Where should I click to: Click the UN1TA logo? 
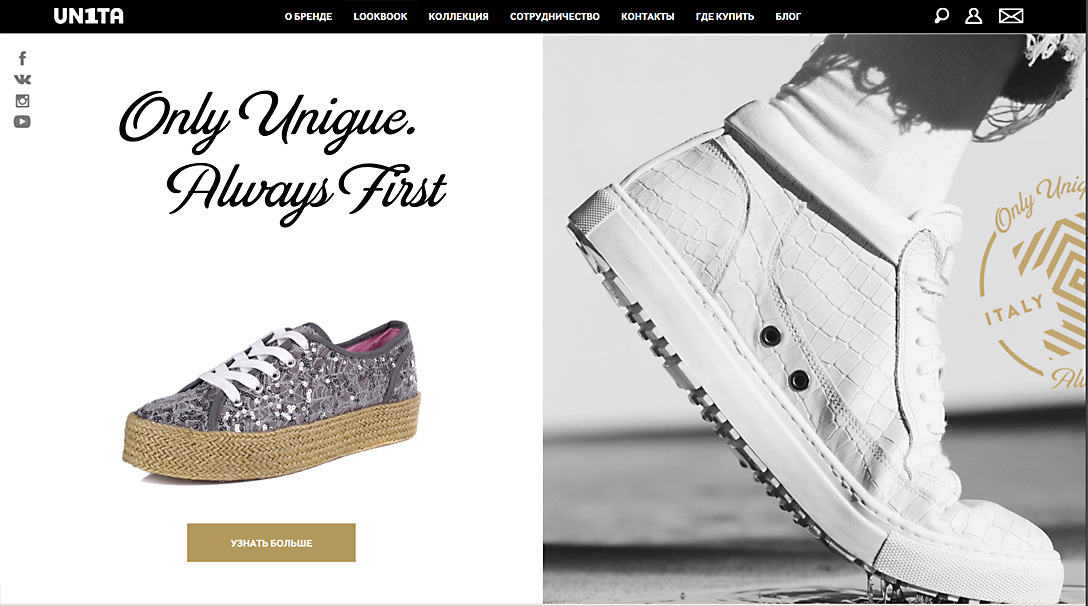(89, 16)
